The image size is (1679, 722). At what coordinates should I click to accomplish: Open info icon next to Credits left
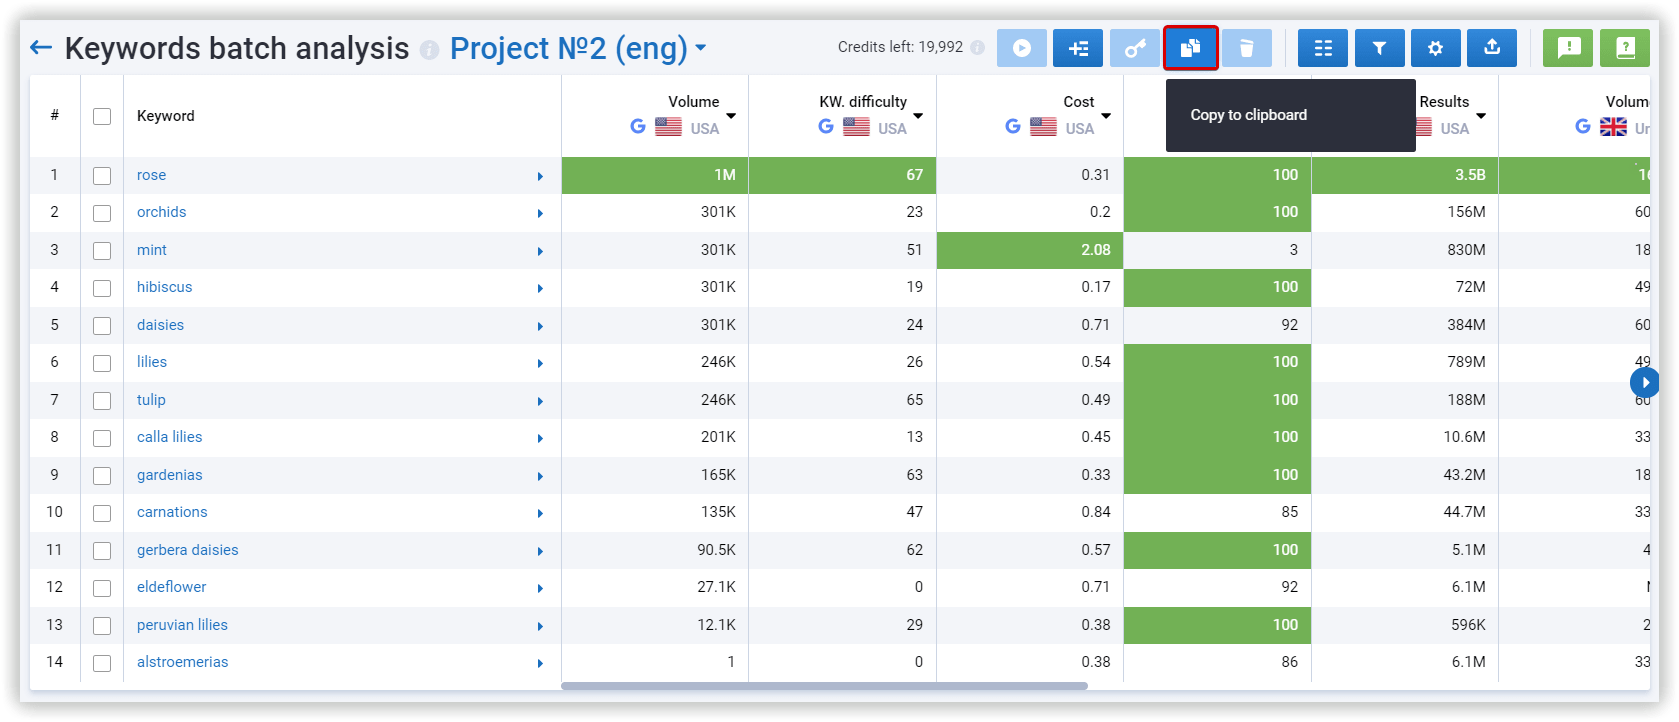pos(977,47)
